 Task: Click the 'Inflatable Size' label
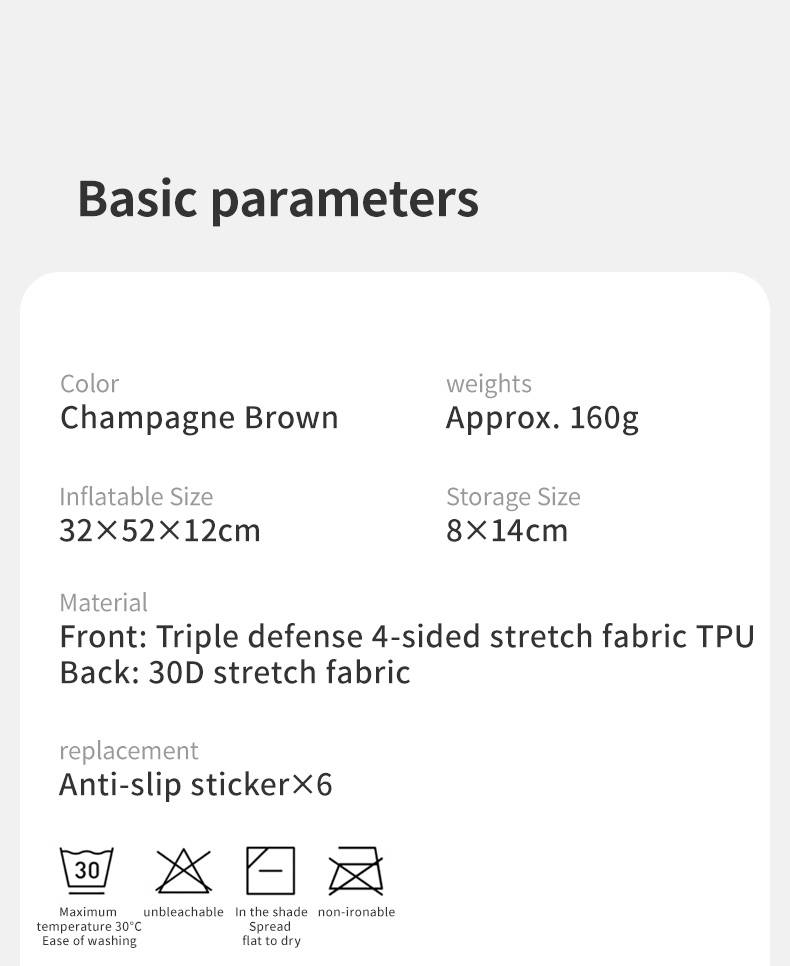[x=136, y=497]
